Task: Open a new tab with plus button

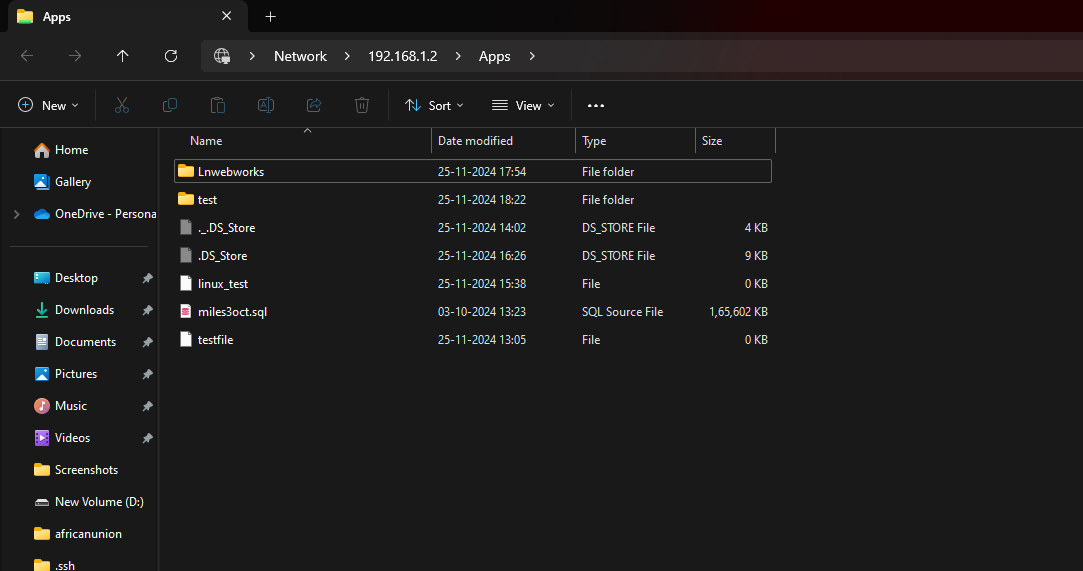Action: [270, 17]
